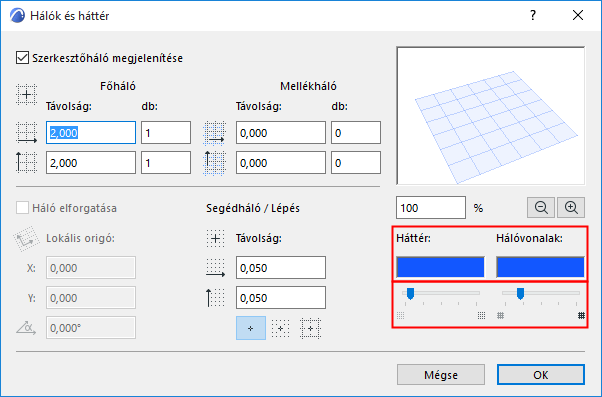Screen dimensions: 602x397
Task: Enable the Háló elforgatása checkbox
Action: point(22,208)
